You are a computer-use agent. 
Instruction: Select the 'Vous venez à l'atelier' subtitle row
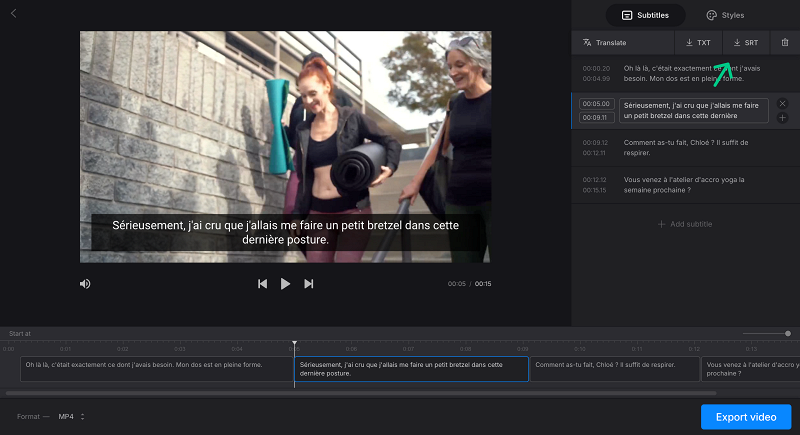coord(686,185)
